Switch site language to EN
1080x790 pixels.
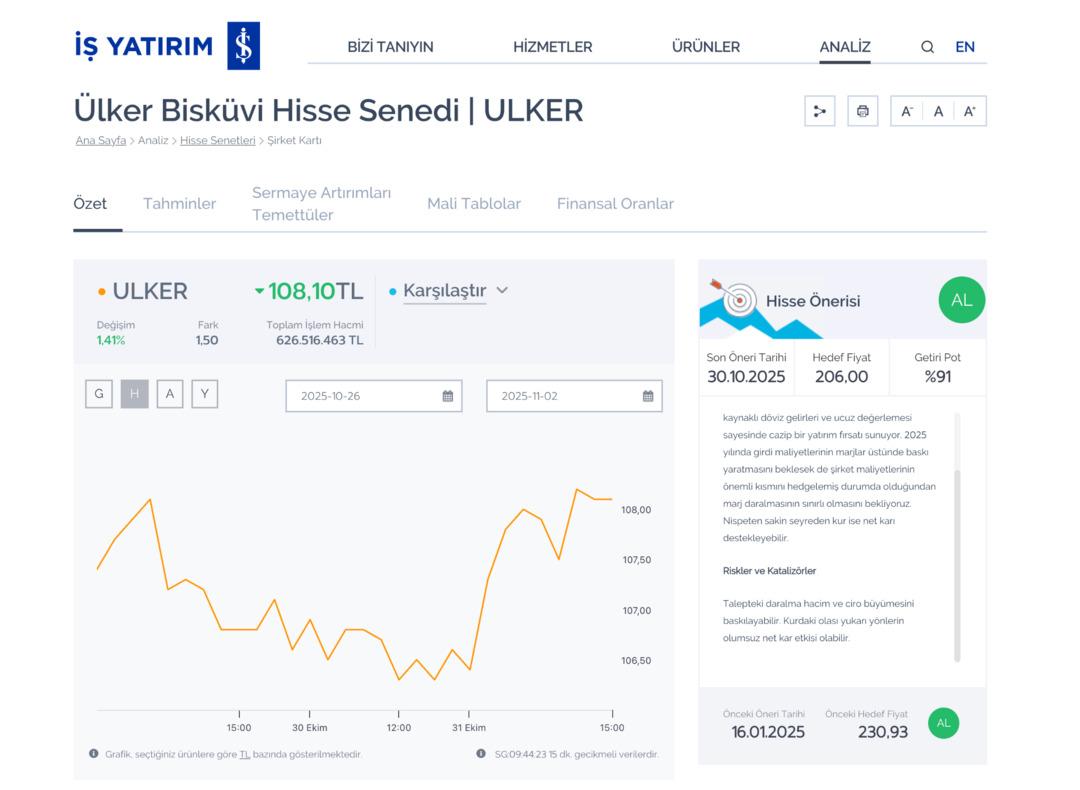(x=964, y=46)
